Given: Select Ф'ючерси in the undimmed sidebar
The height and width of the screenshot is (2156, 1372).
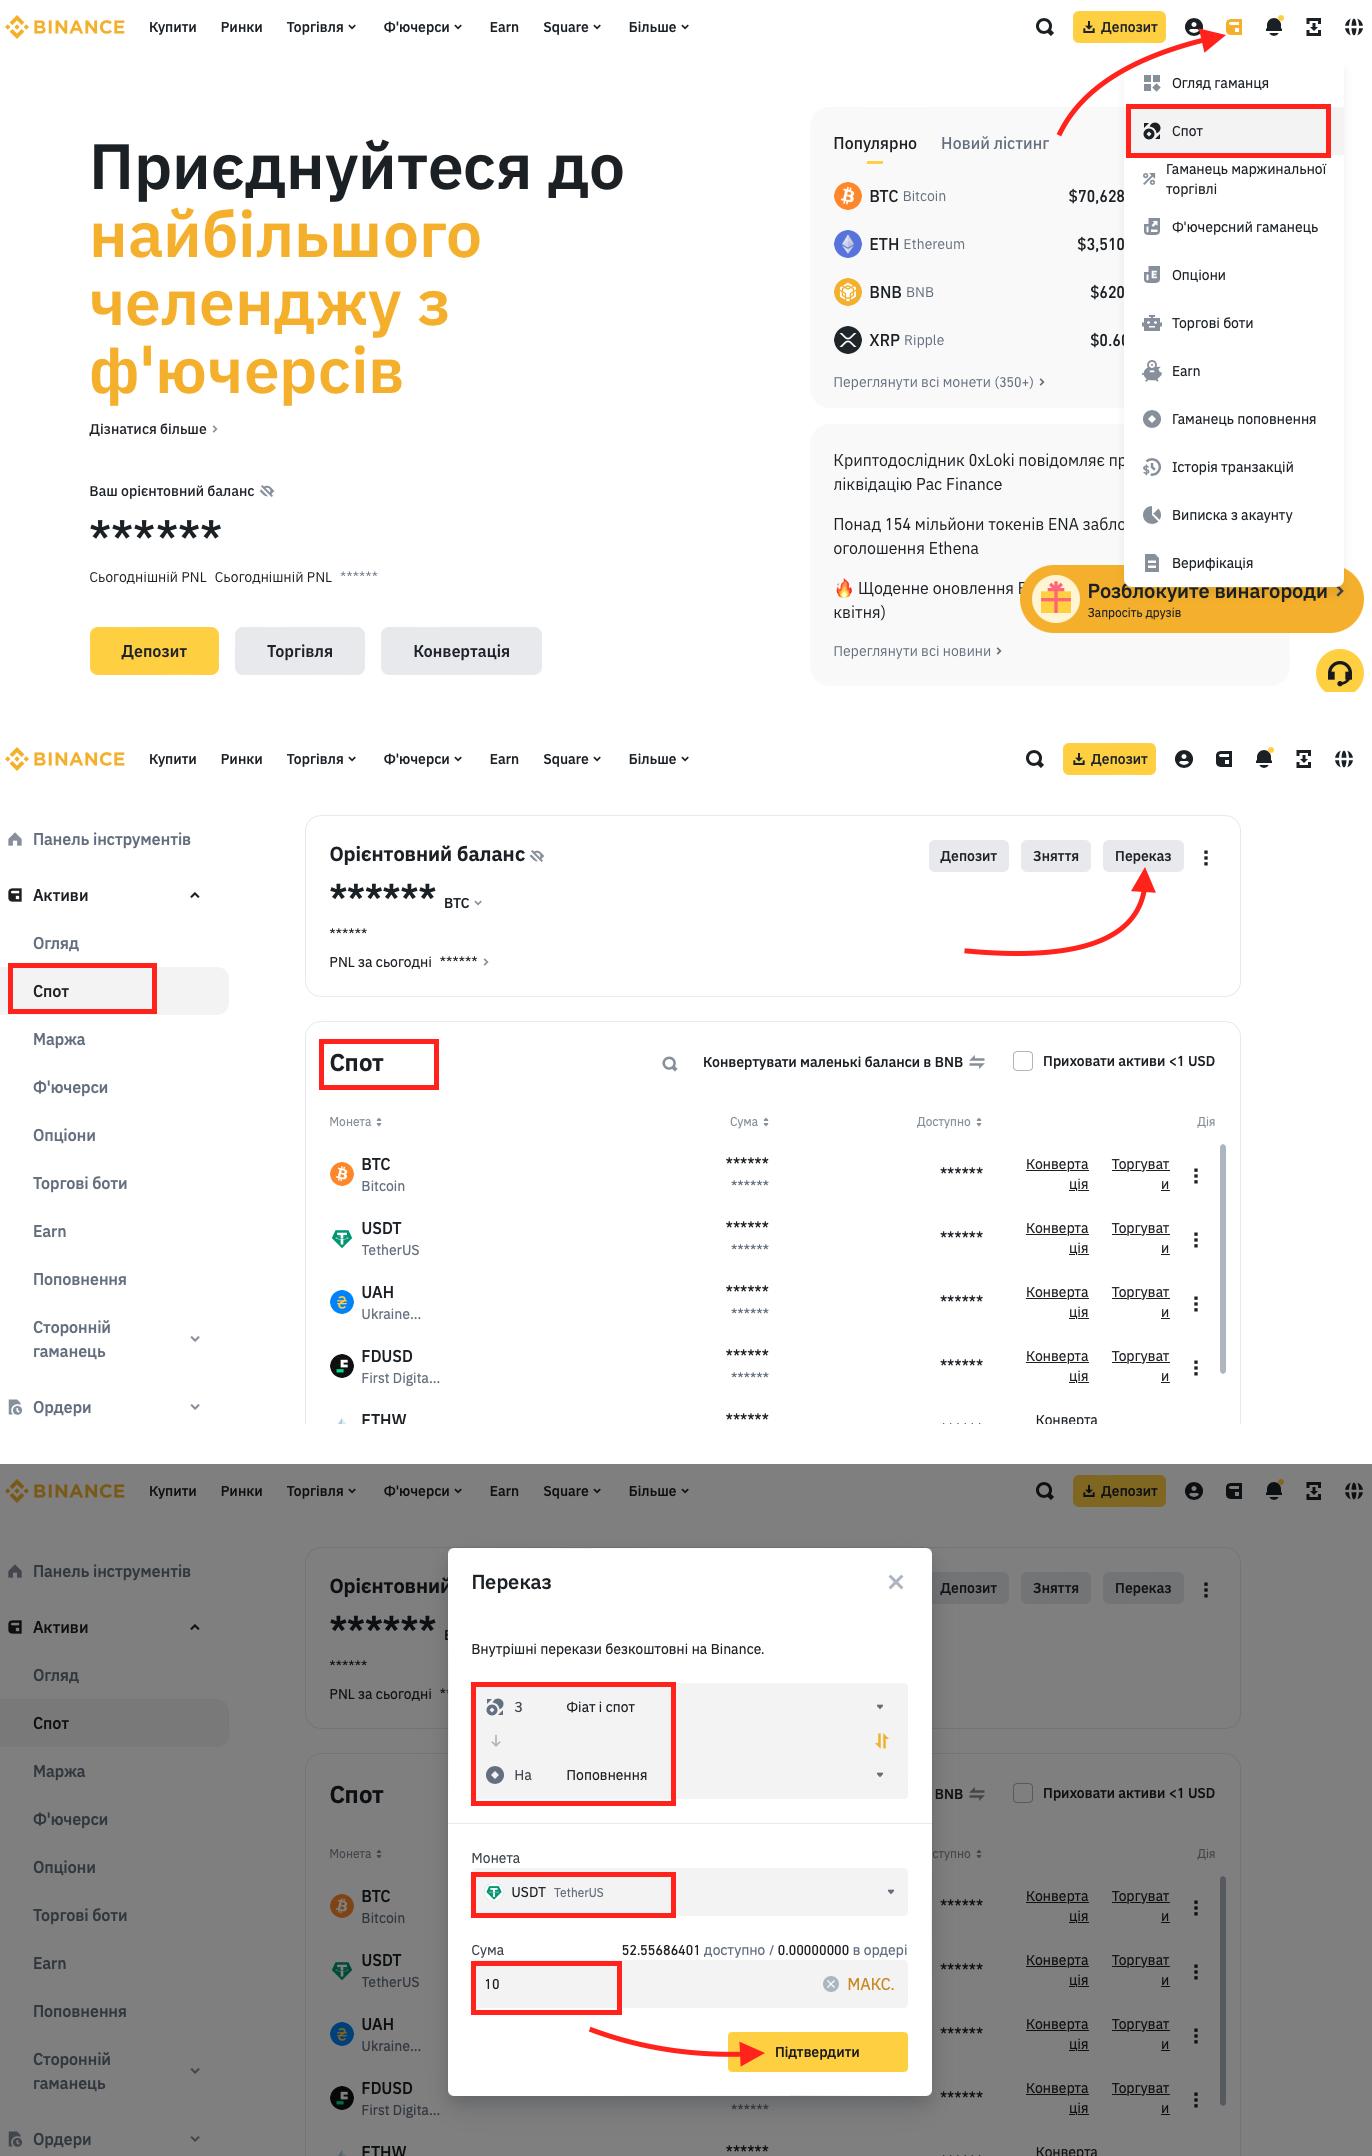Looking at the screenshot, I should pos(70,1087).
